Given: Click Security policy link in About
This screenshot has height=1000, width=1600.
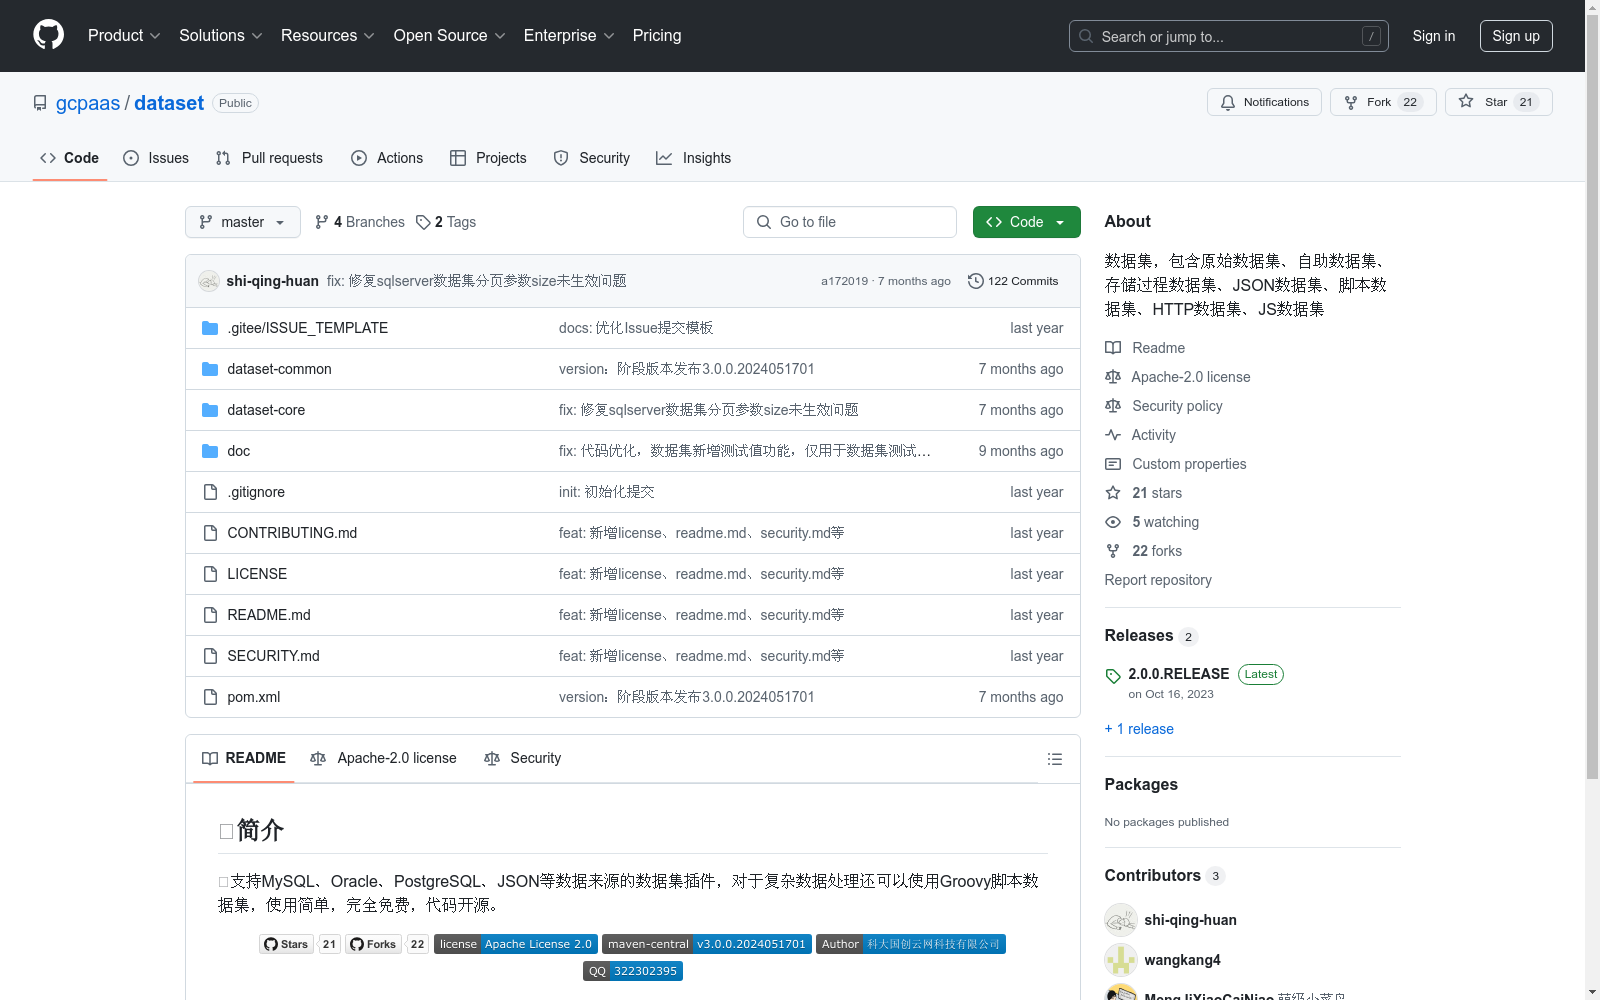Looking at the screenshot, I should pyautogui.click(x=1177, y=406).
